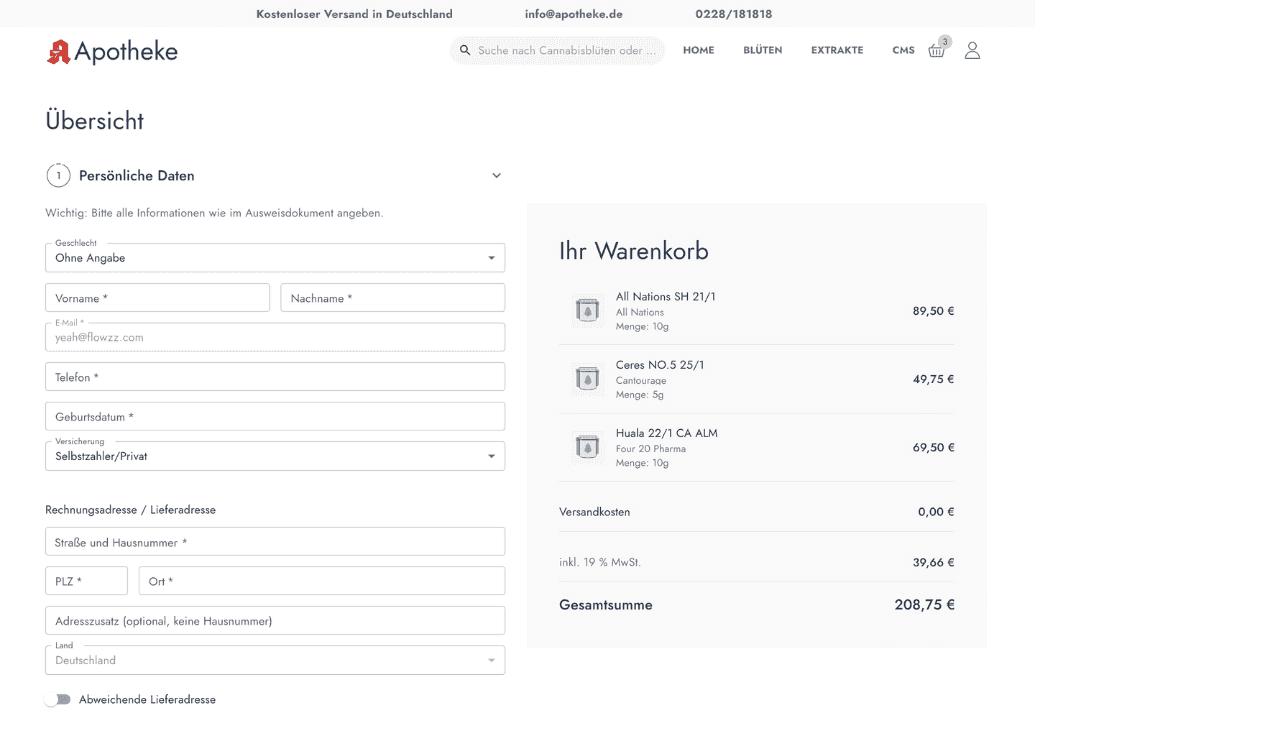Click the All Nations SH 21/1 product thumbnail
The width and height of the screenshot is (1280, 736).
coord(588,311)
